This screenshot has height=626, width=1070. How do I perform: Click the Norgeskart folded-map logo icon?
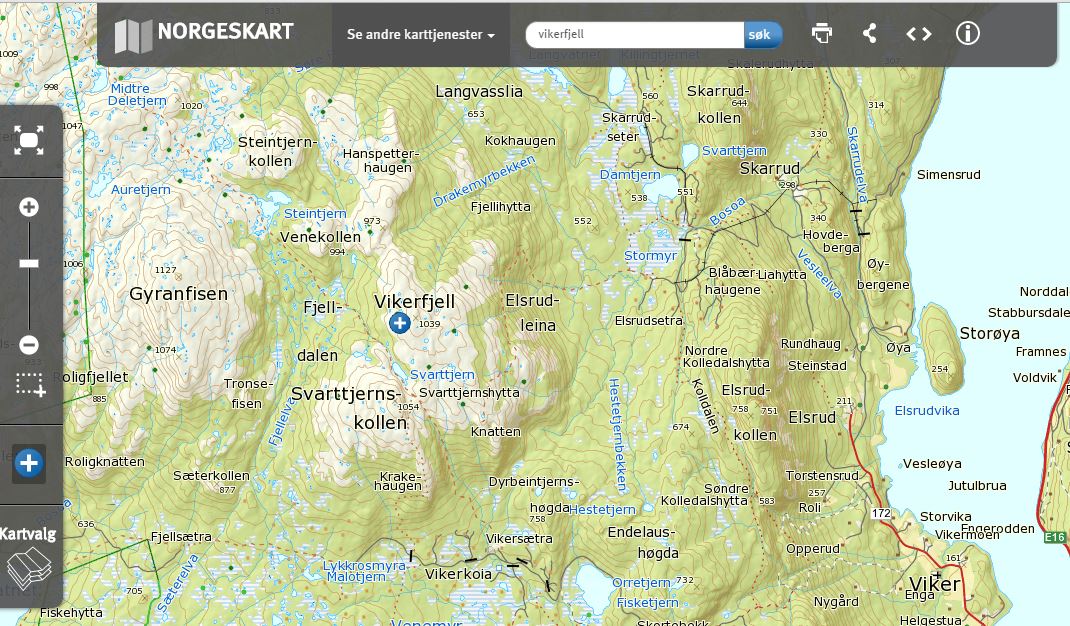[x=131, y=32]
